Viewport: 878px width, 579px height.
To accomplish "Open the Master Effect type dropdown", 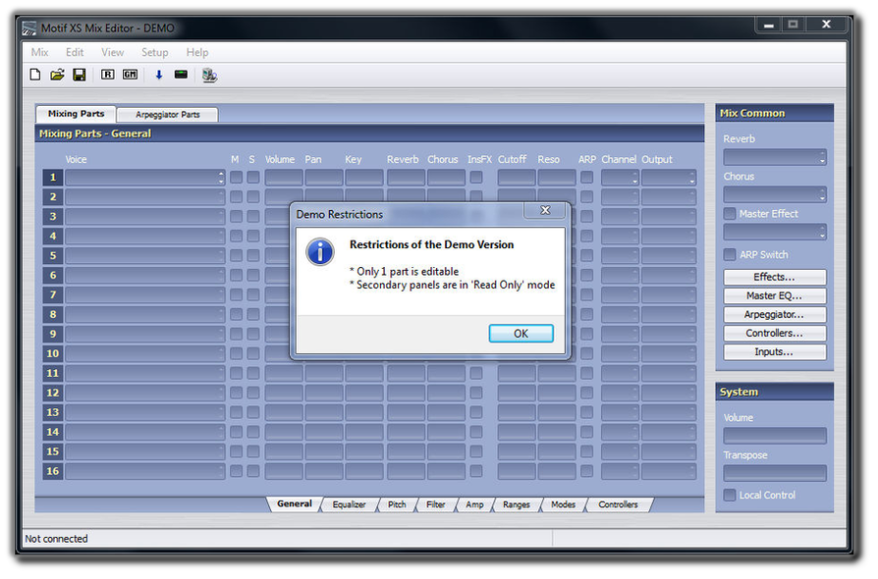I will (x=774, y=232).
